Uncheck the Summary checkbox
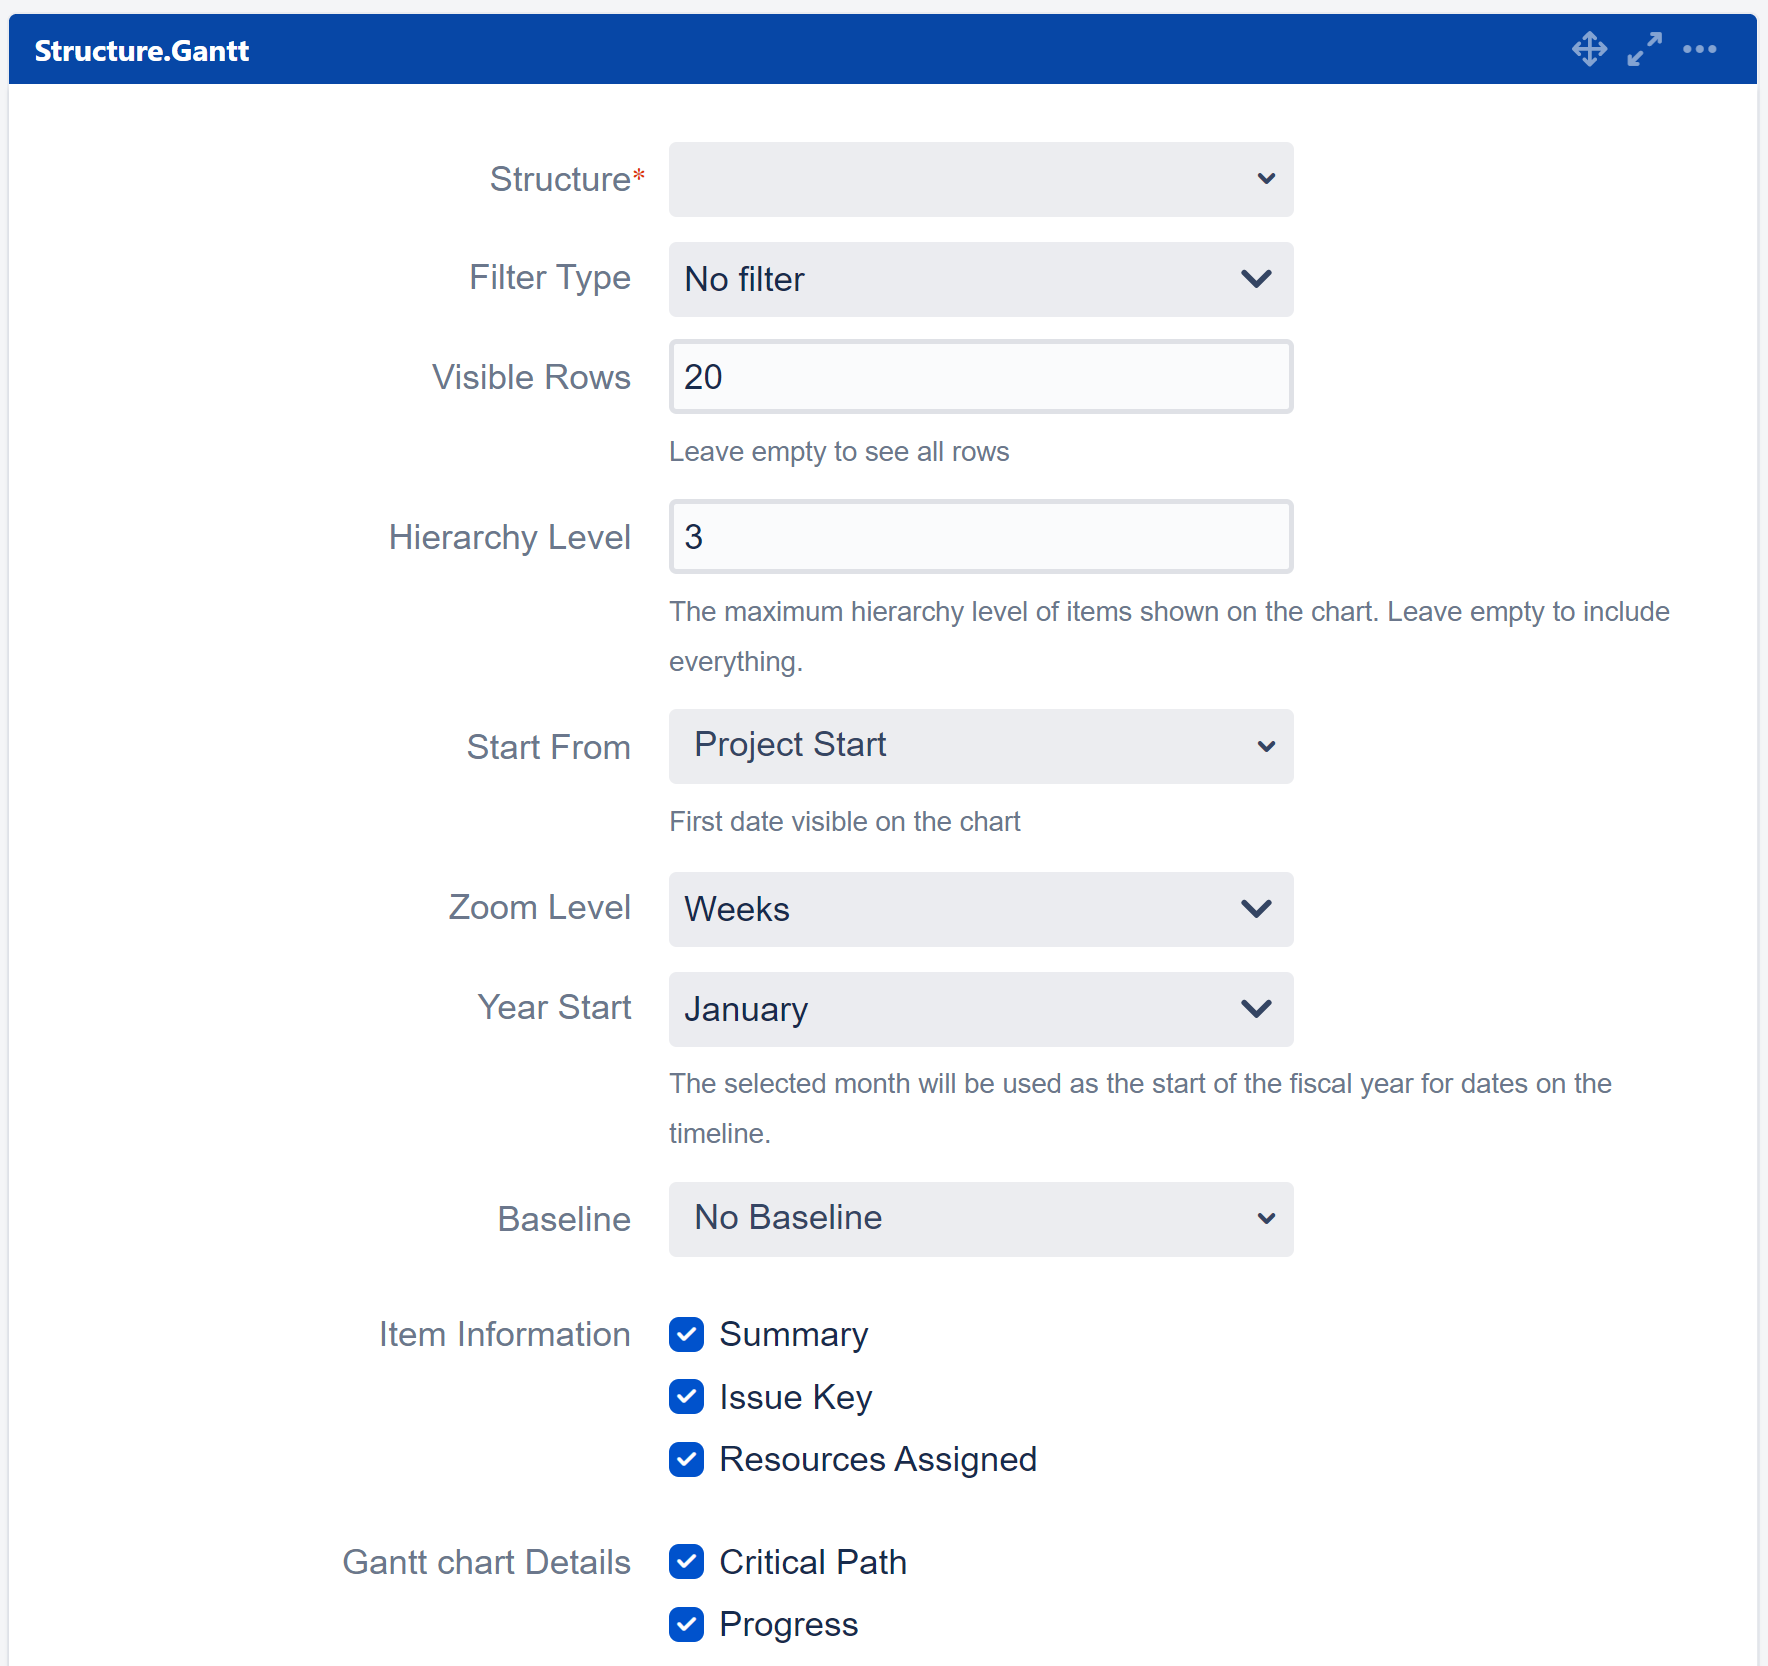 coord(687,1334)
